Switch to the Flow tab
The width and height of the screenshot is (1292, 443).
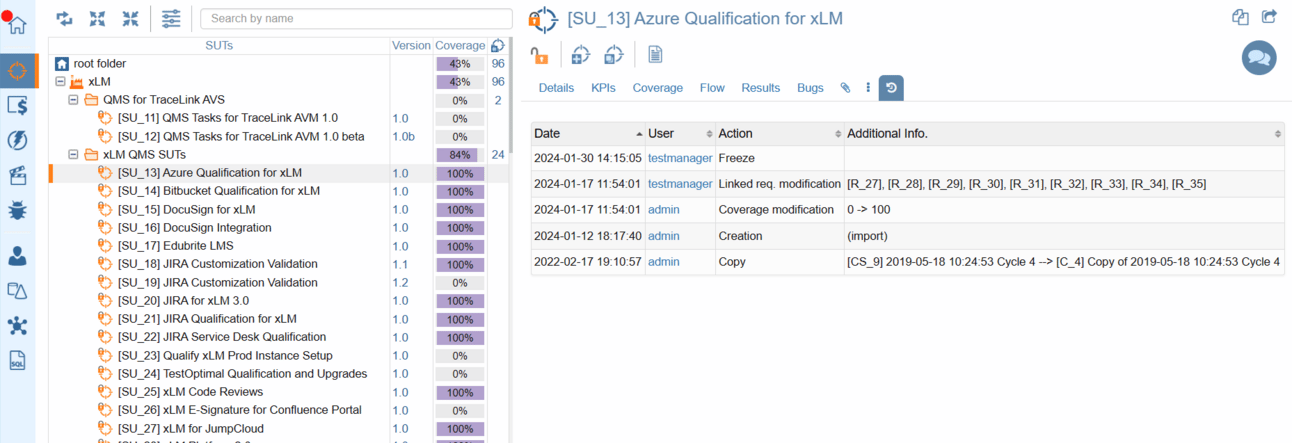pyautogui.click(x=712, y=88)
